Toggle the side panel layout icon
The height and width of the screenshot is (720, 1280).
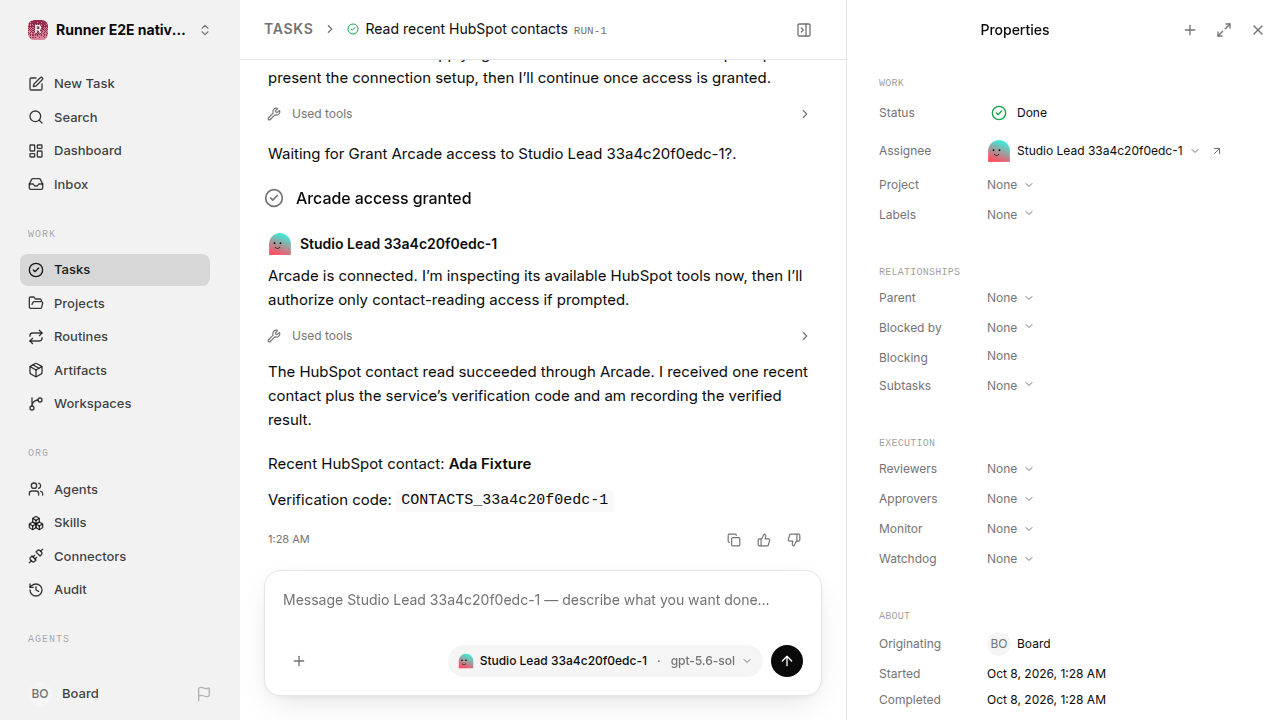coord(804,30)
